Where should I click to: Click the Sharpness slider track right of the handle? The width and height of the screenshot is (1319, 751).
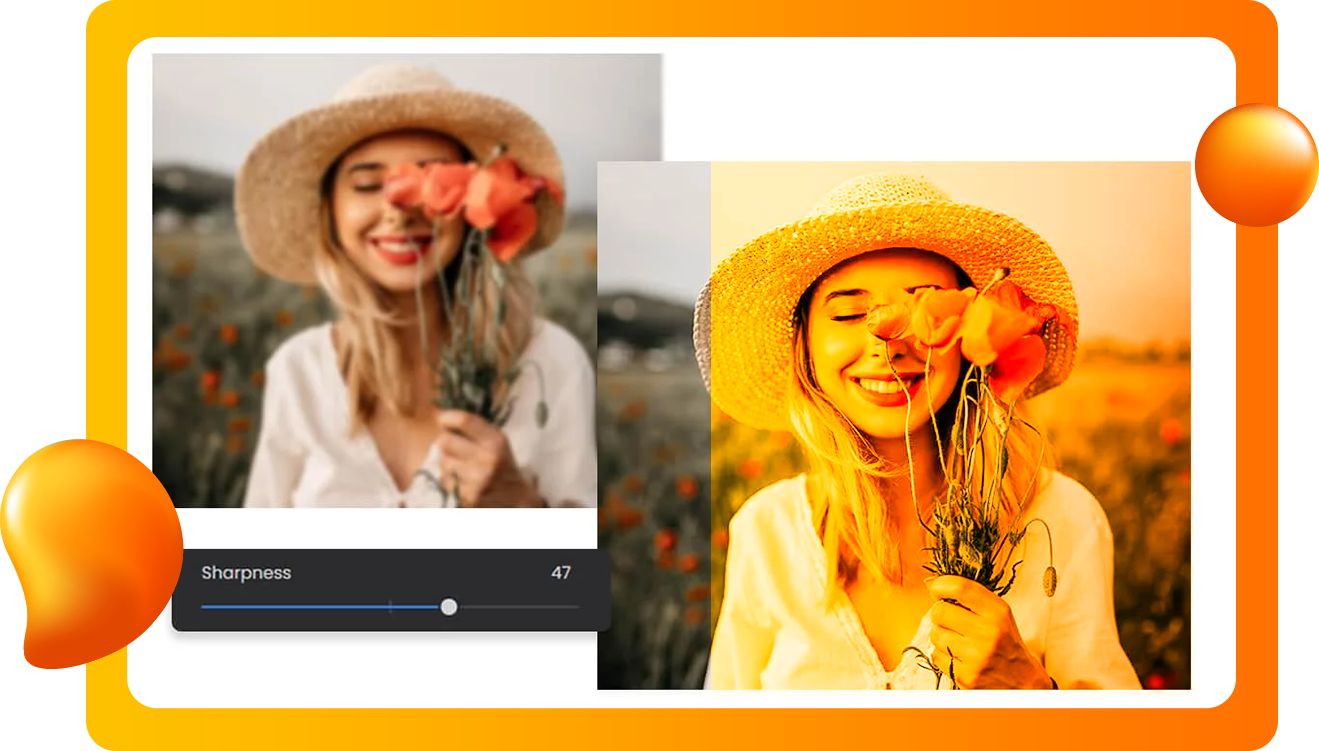(518, 607)
